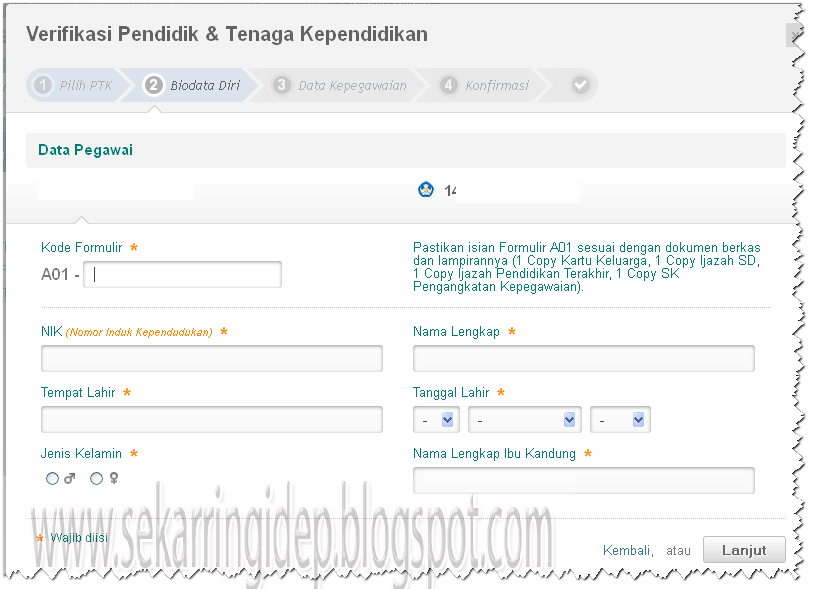Viewport: 814px width, 589px height.
Task: Click the ministry logo icon beside the employee number
Action: (x=427, y=189)
